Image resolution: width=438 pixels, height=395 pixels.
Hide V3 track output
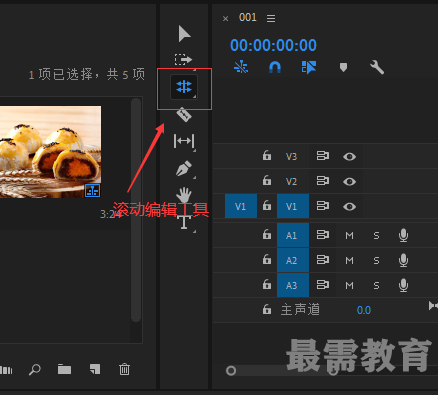point(349,156)
